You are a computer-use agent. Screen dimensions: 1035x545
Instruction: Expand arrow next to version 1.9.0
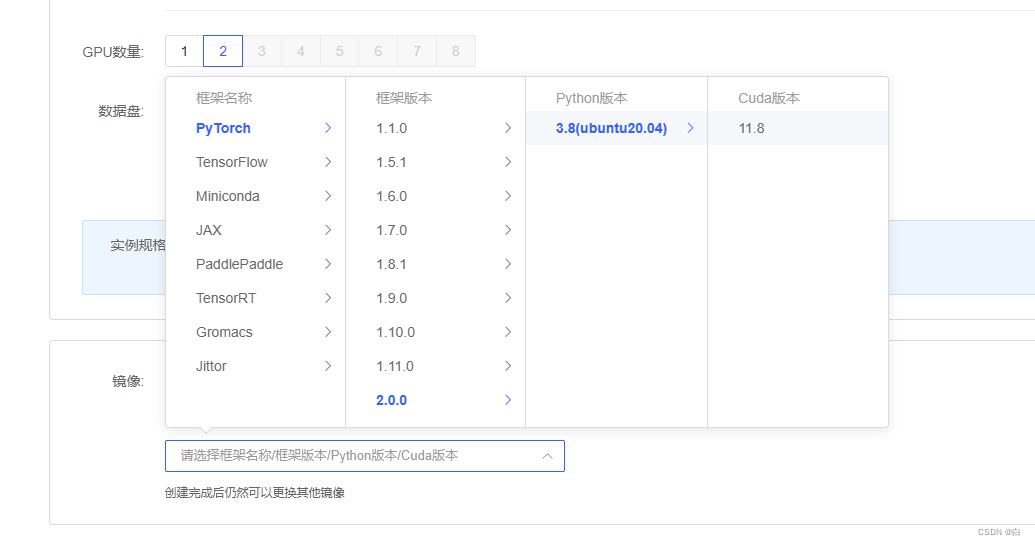(508, 298)
